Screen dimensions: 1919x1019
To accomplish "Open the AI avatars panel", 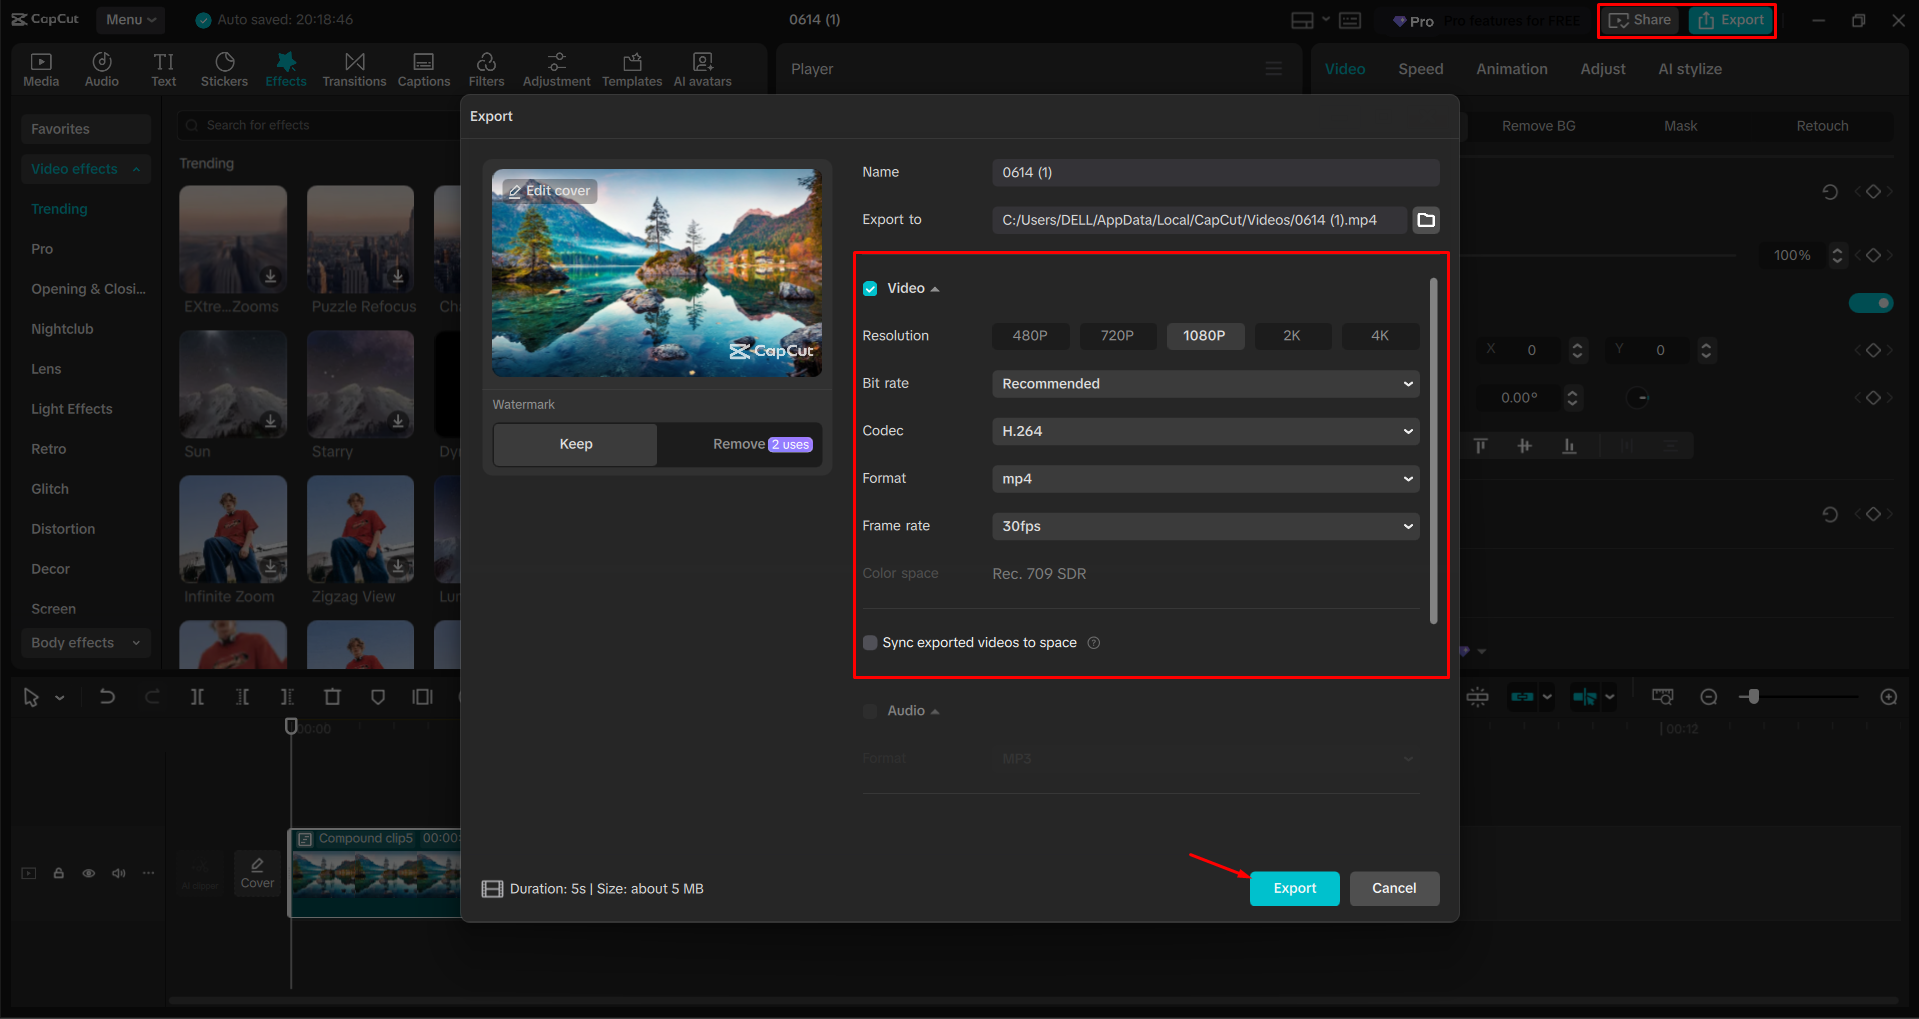I will pyautogui.click(x=702, y=68).
